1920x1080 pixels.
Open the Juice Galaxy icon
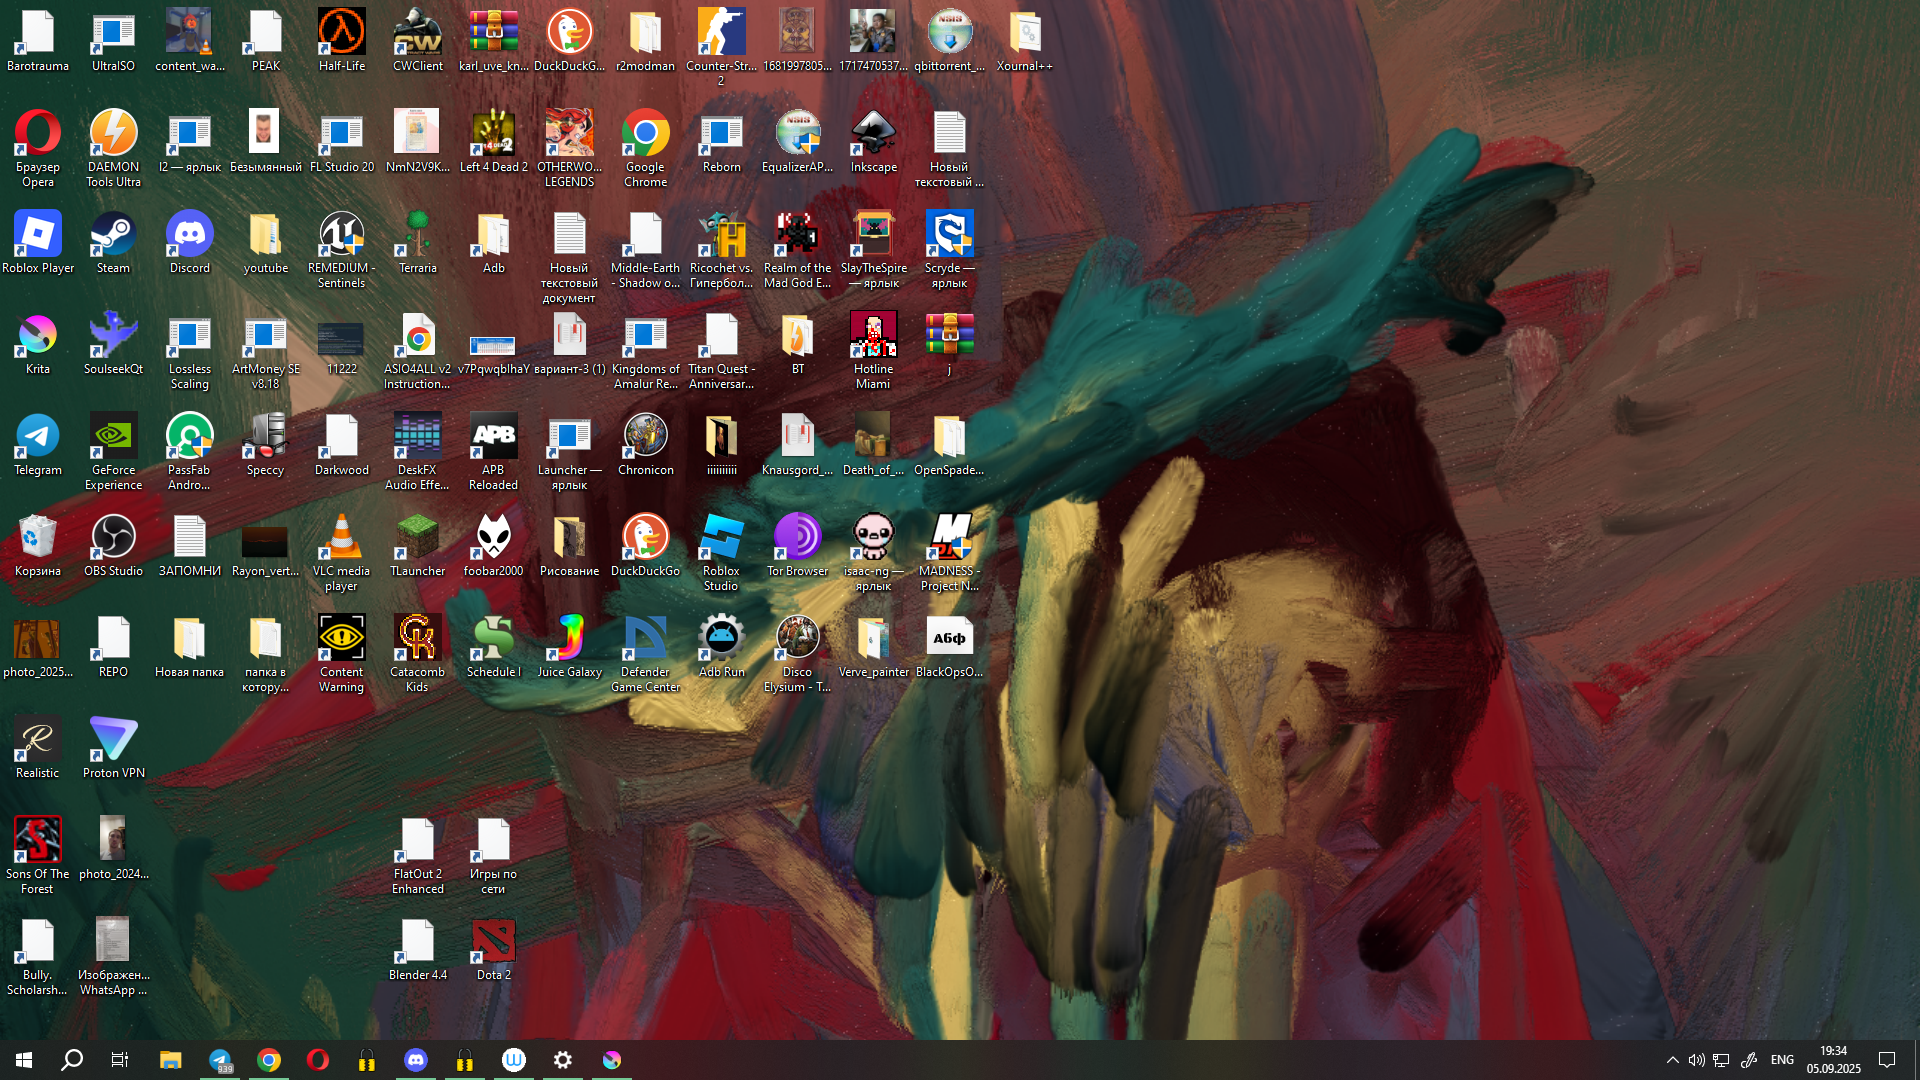click(569, 647)
